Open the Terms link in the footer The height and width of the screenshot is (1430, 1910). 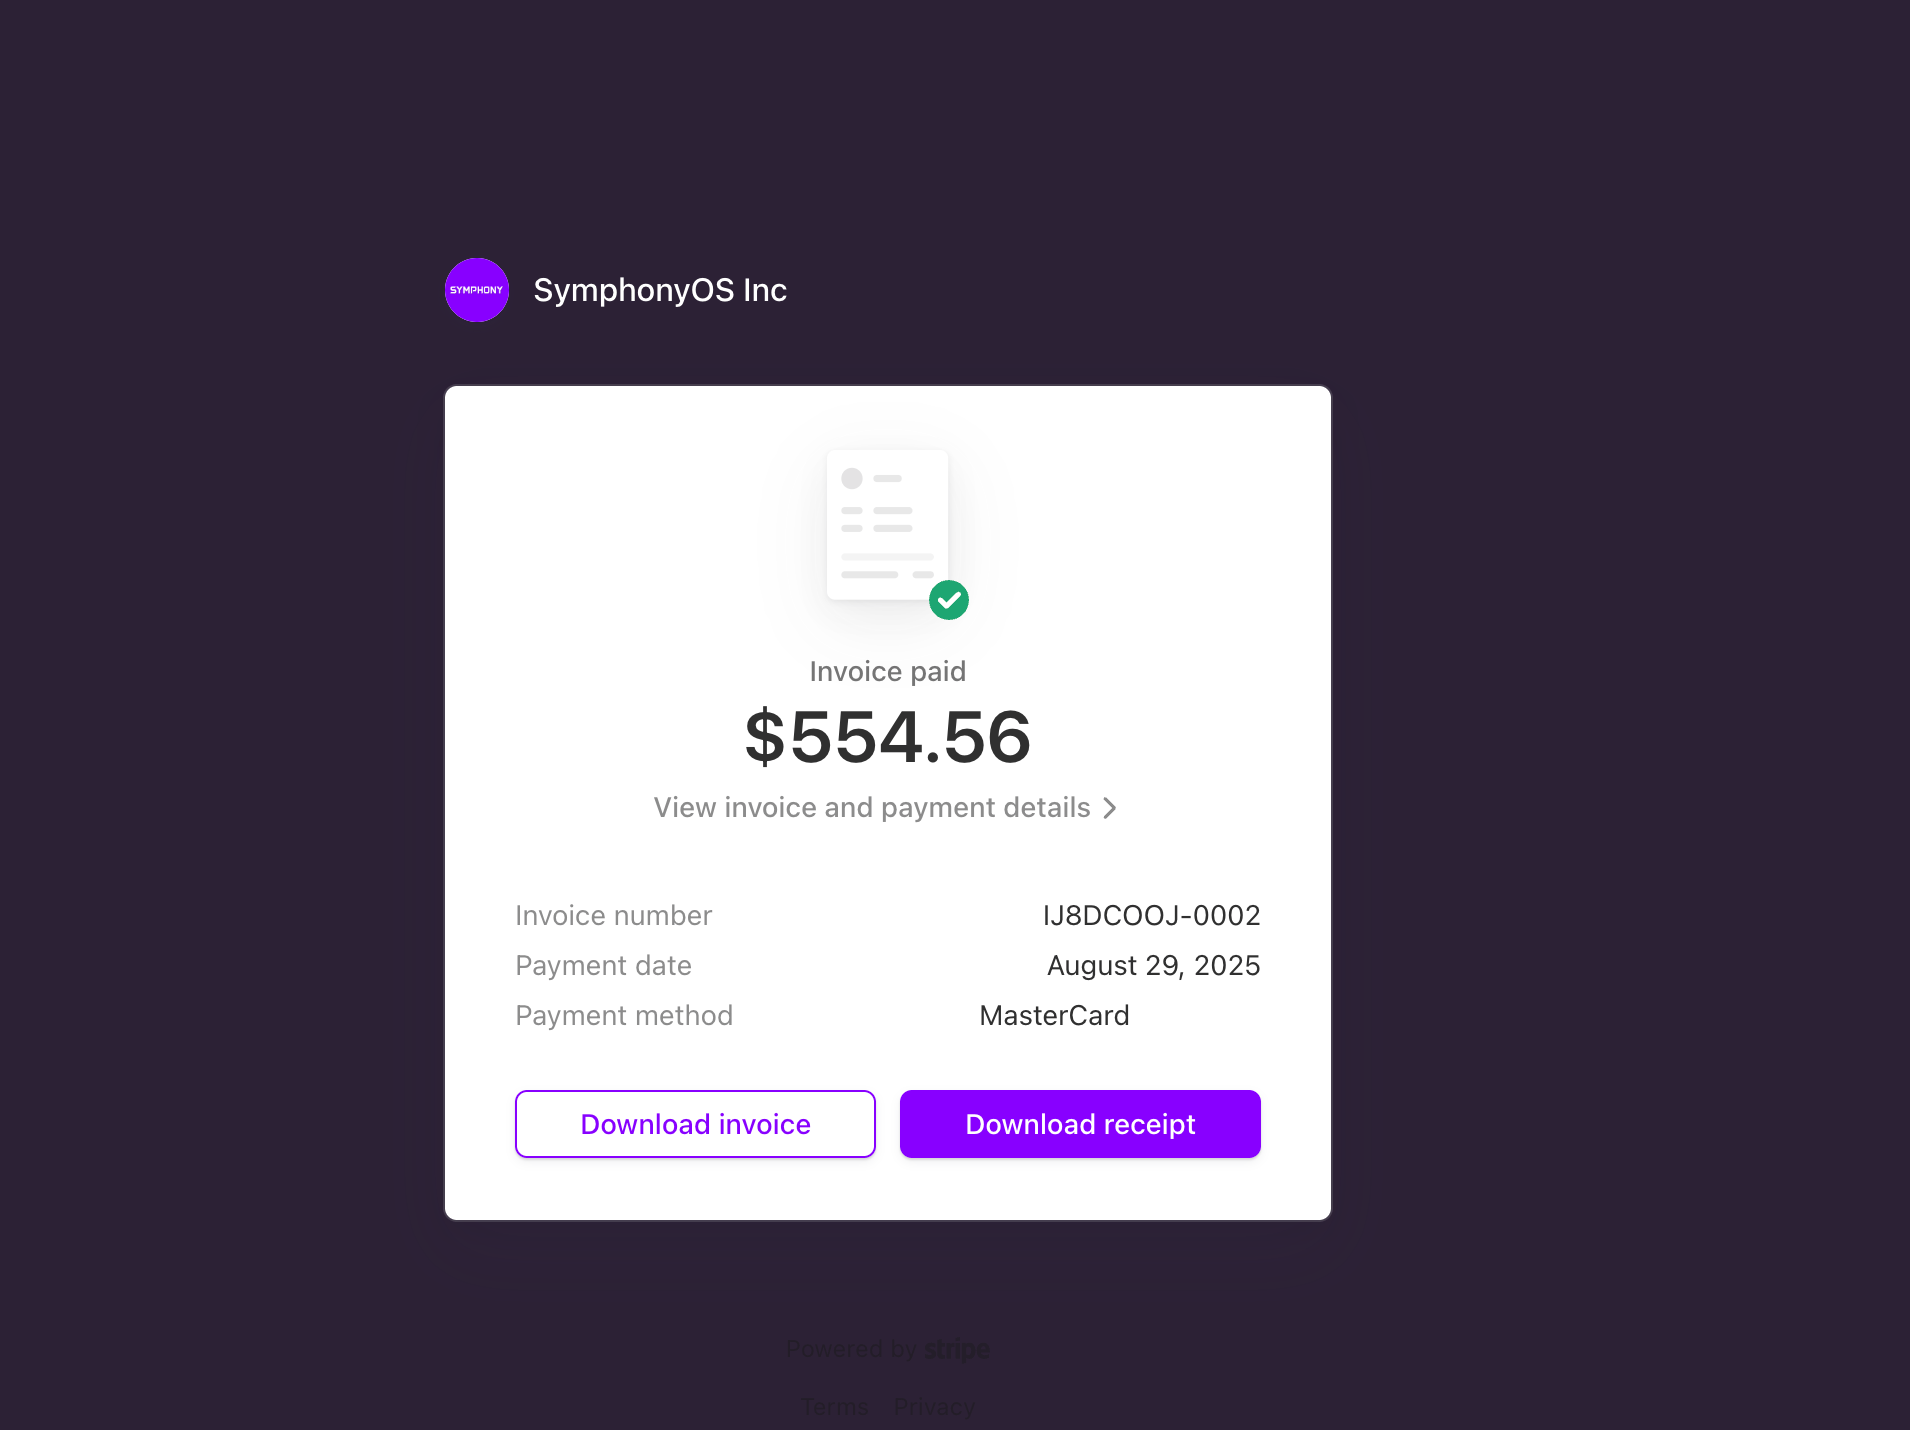(x=834, y=1407)
